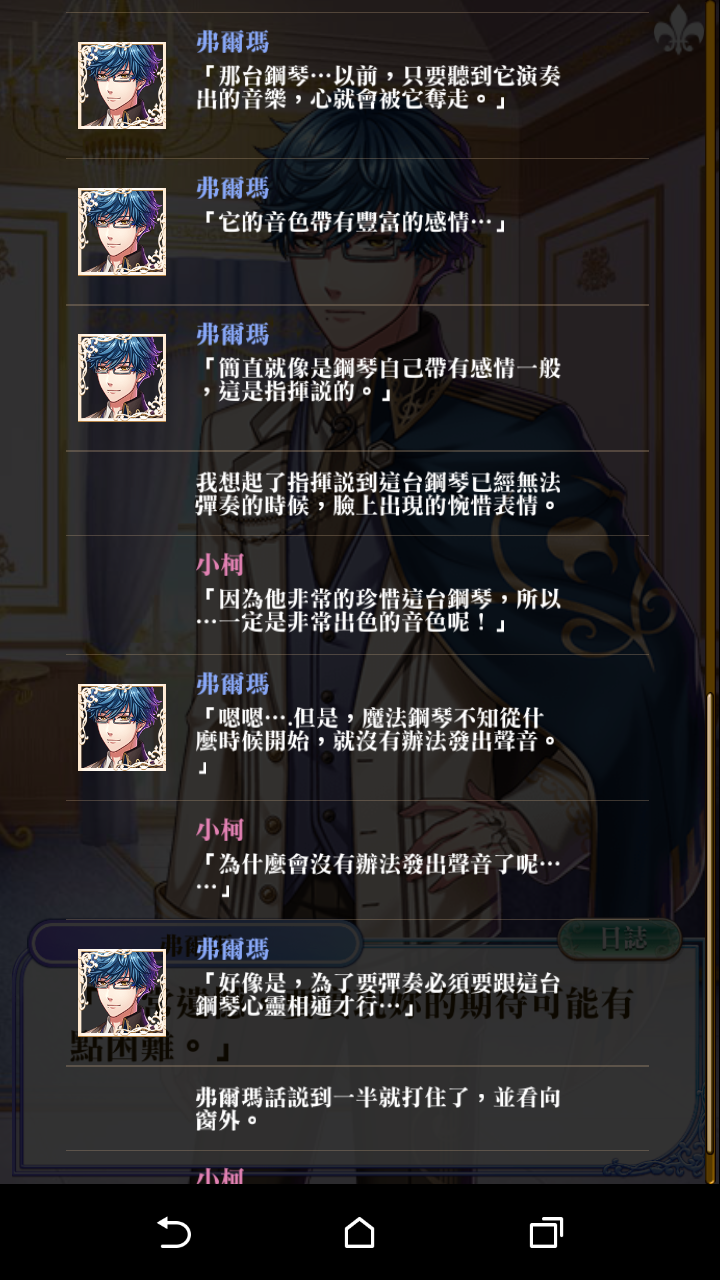This screenshot has height=1280, width=720.
Task: Tap the 小柯 name above「為什麼會沒有辦法」
Action: pos(220,829)
